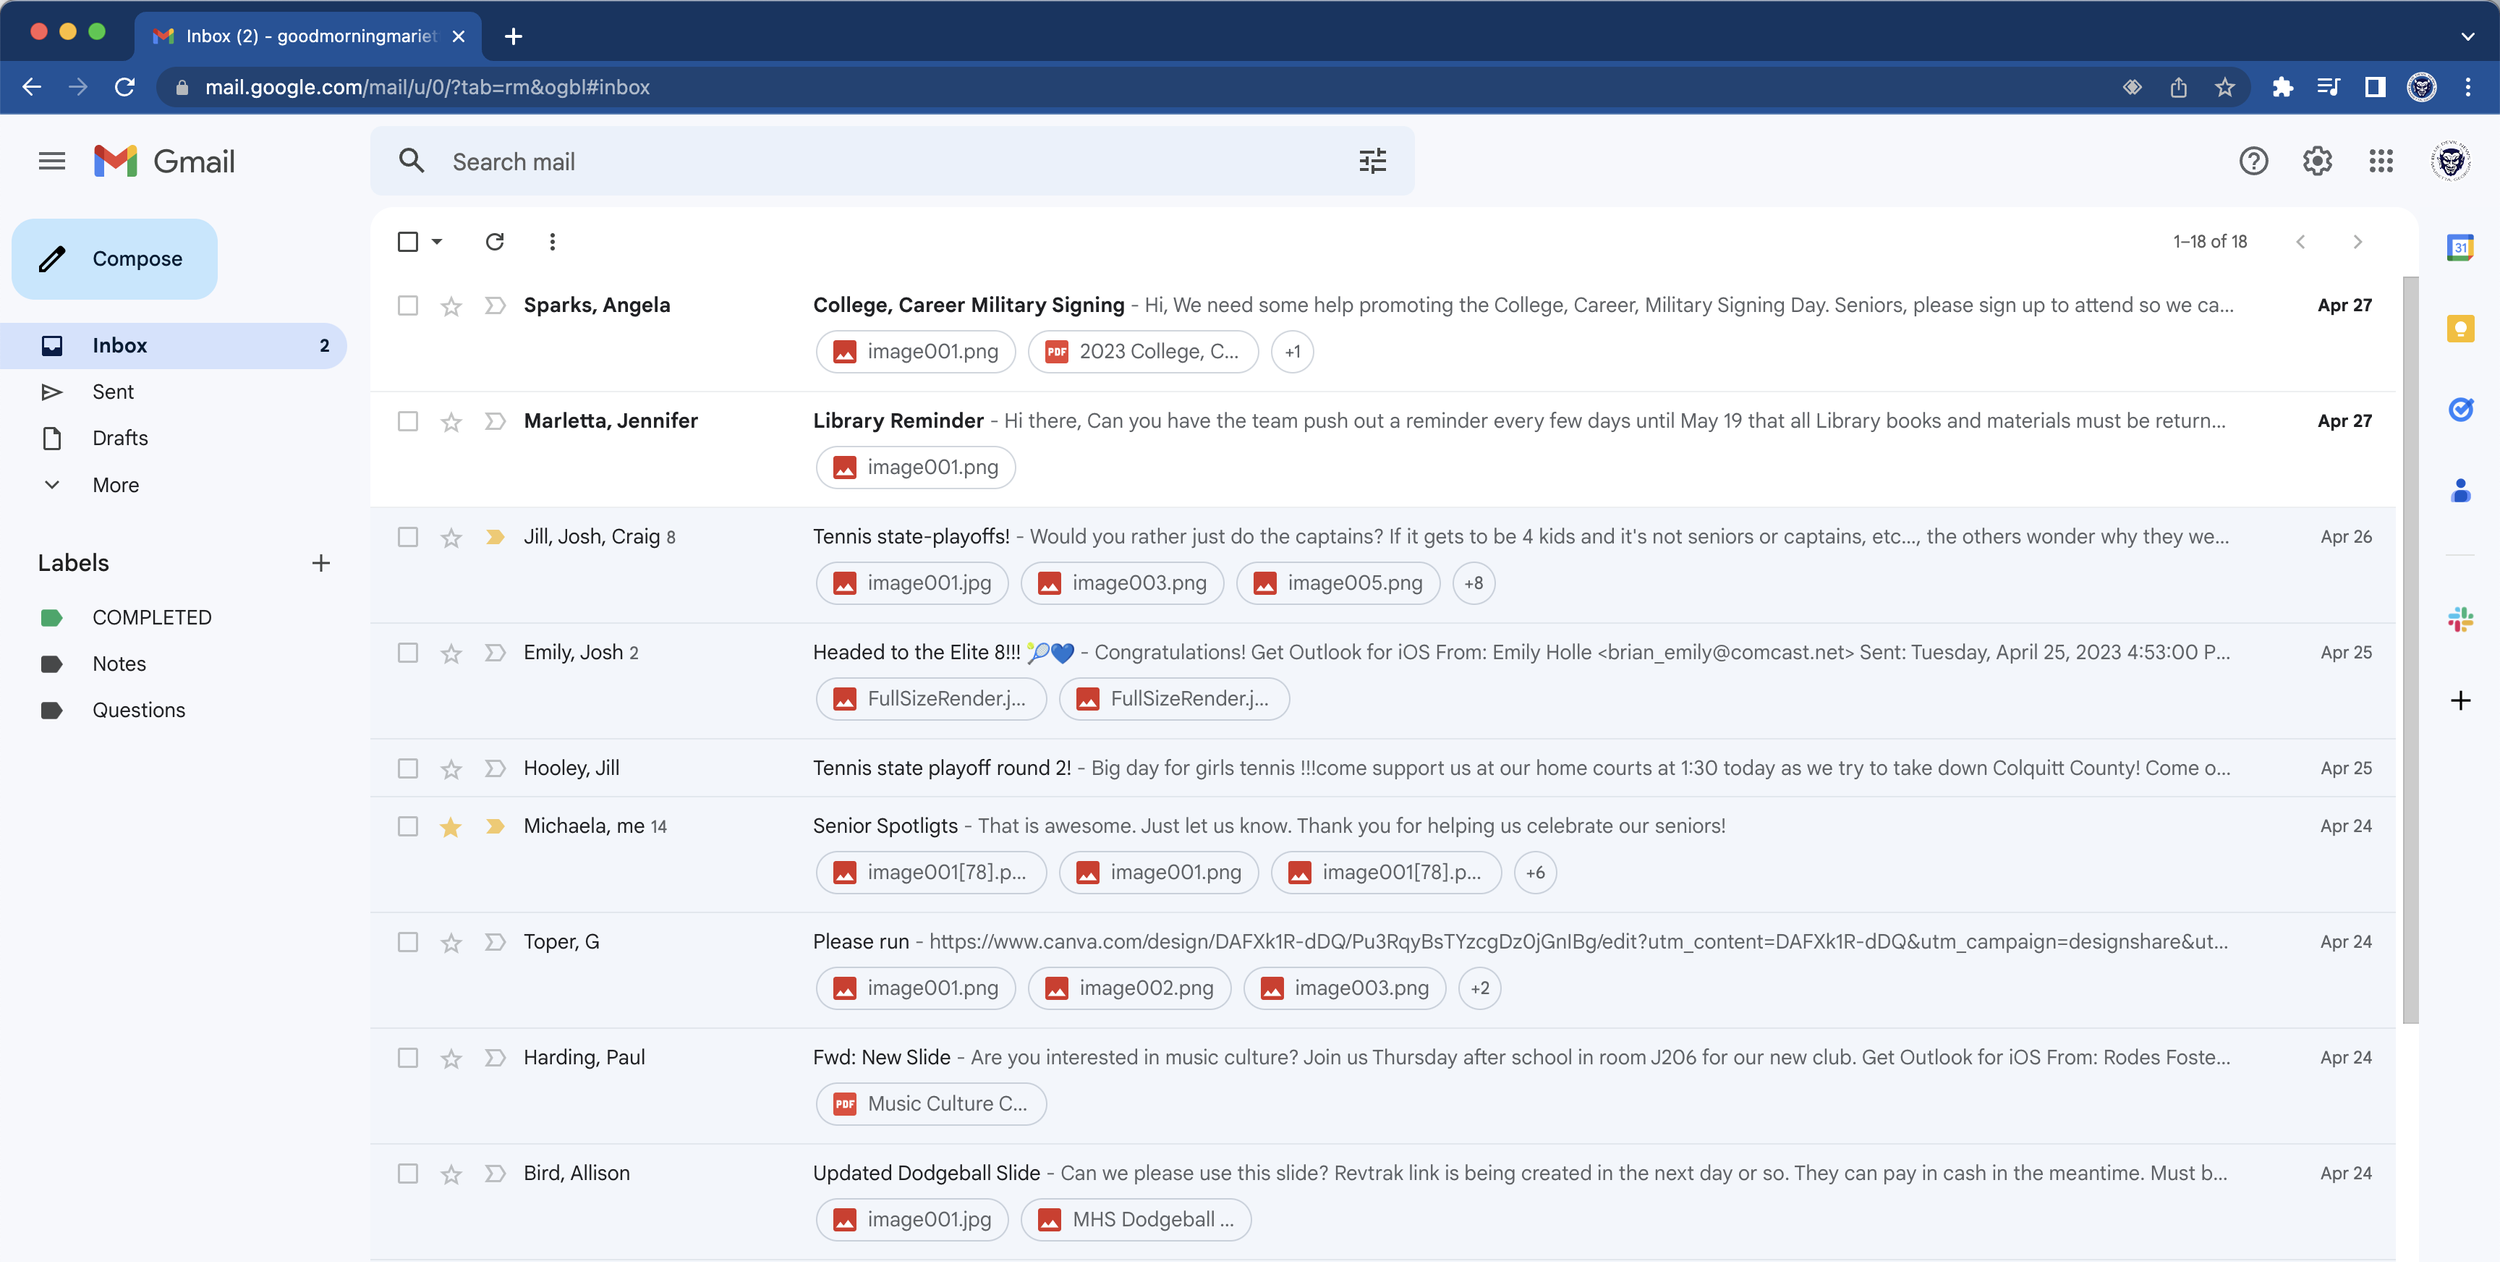The height and width of the screenshot is (1262, 2500).
Task: Go to next page of emails
Action: tap(2357, 241)
